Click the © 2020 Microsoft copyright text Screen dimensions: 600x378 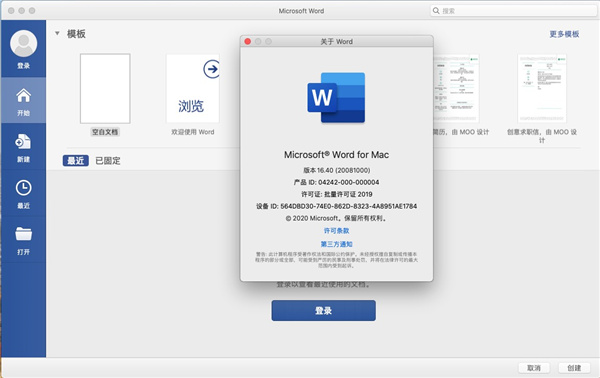point(336,218)
